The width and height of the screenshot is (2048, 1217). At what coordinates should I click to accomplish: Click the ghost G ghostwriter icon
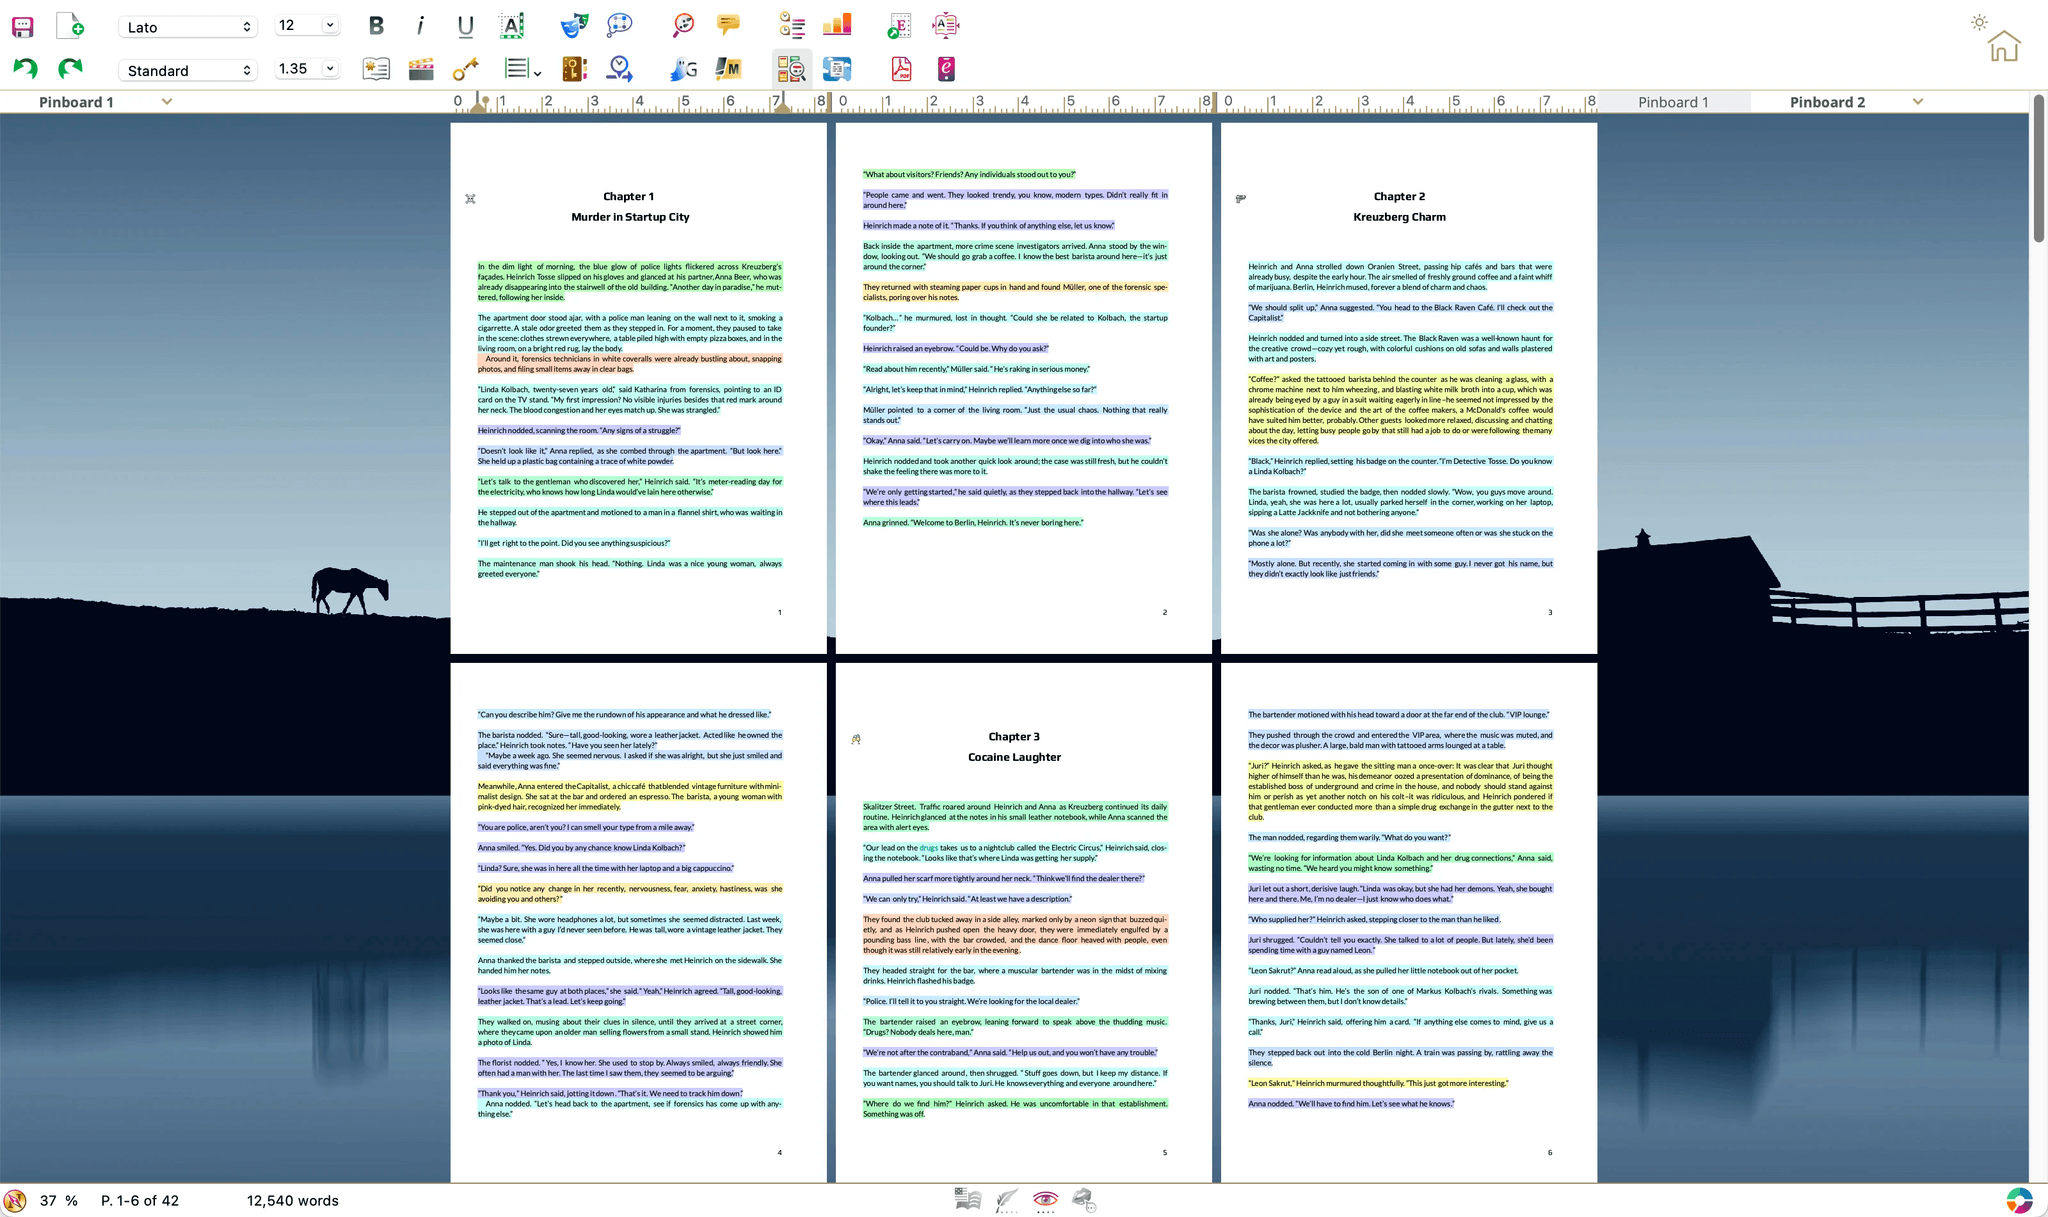[x=684, y=69]
